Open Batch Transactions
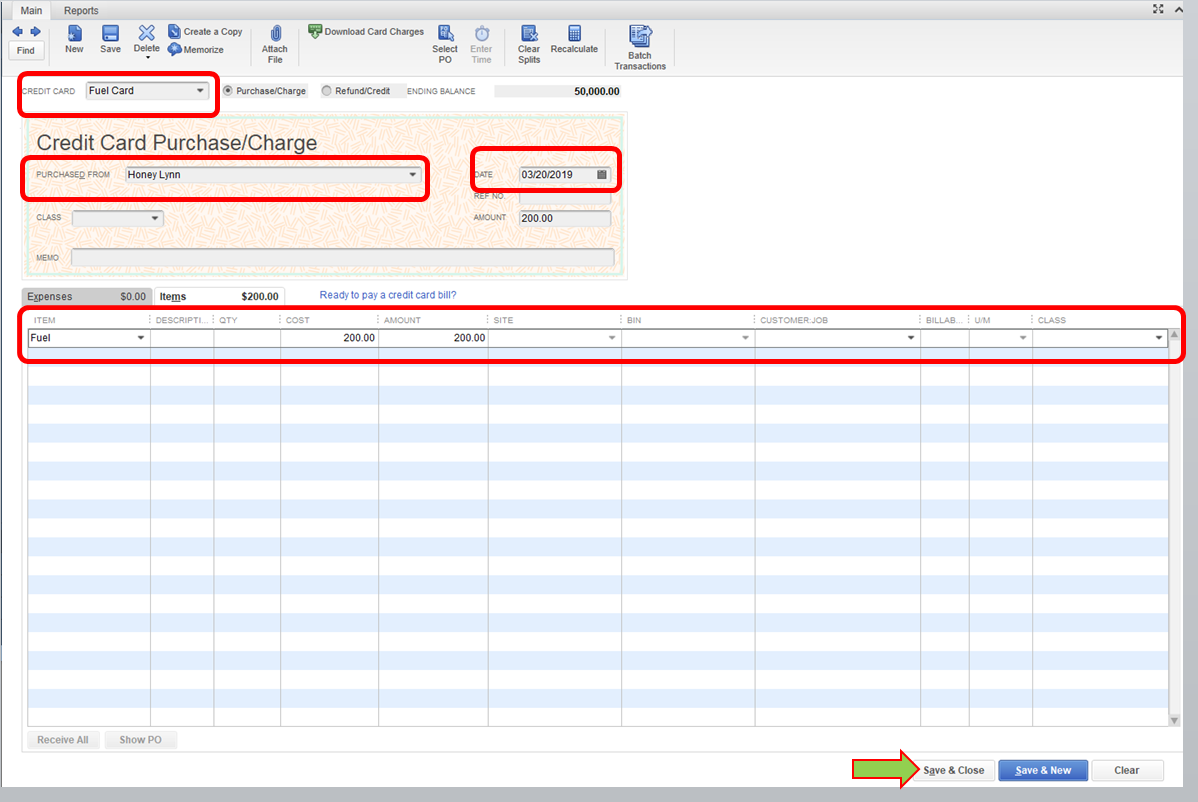Image resolution: width=1198 pixels, height=802 pixels. tap(640, 47)
